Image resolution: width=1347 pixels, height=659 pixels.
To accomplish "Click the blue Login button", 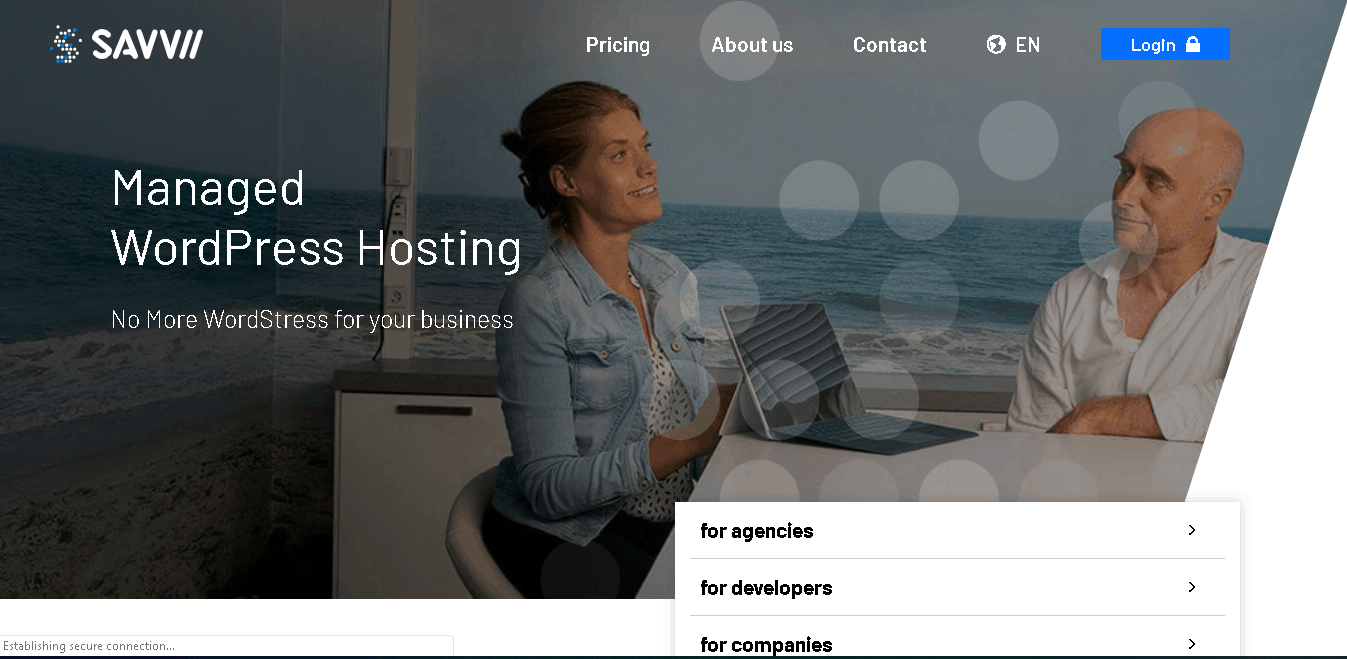I will point(1165,44).
